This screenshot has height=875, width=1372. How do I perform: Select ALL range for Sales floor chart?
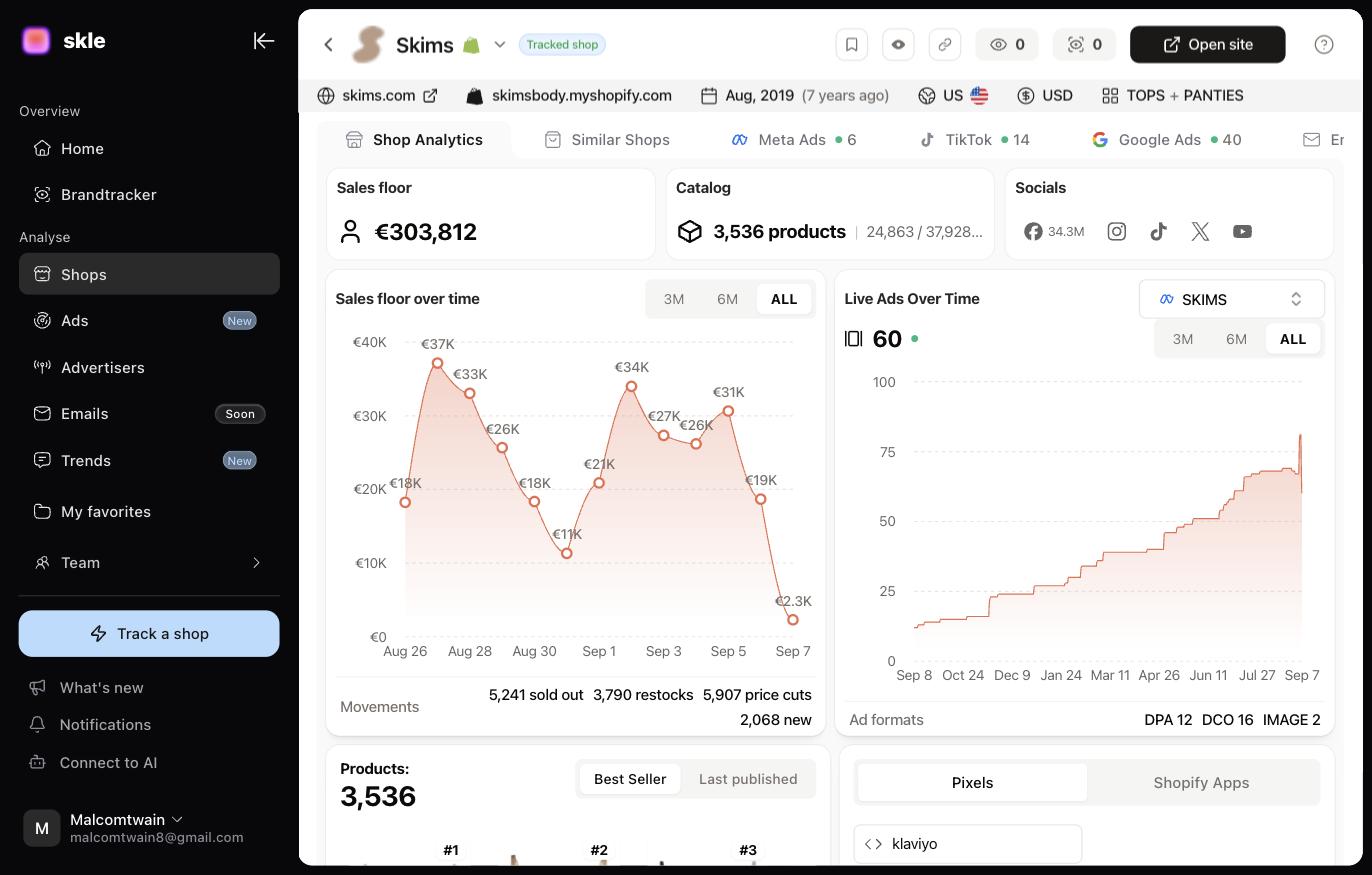point(784,299)
